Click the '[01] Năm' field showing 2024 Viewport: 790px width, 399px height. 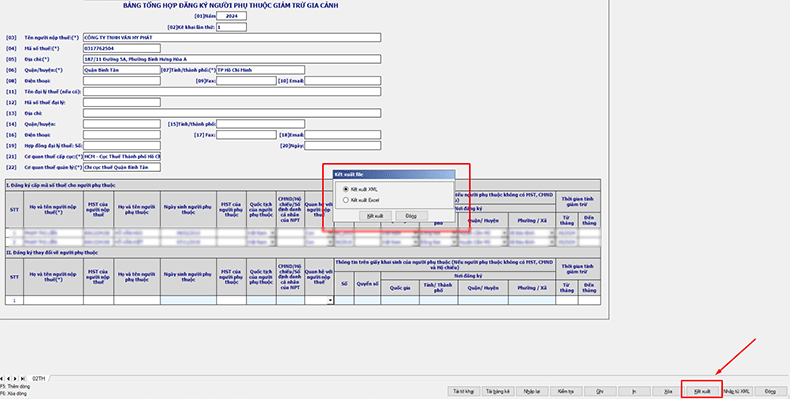(x=231, y=16)
